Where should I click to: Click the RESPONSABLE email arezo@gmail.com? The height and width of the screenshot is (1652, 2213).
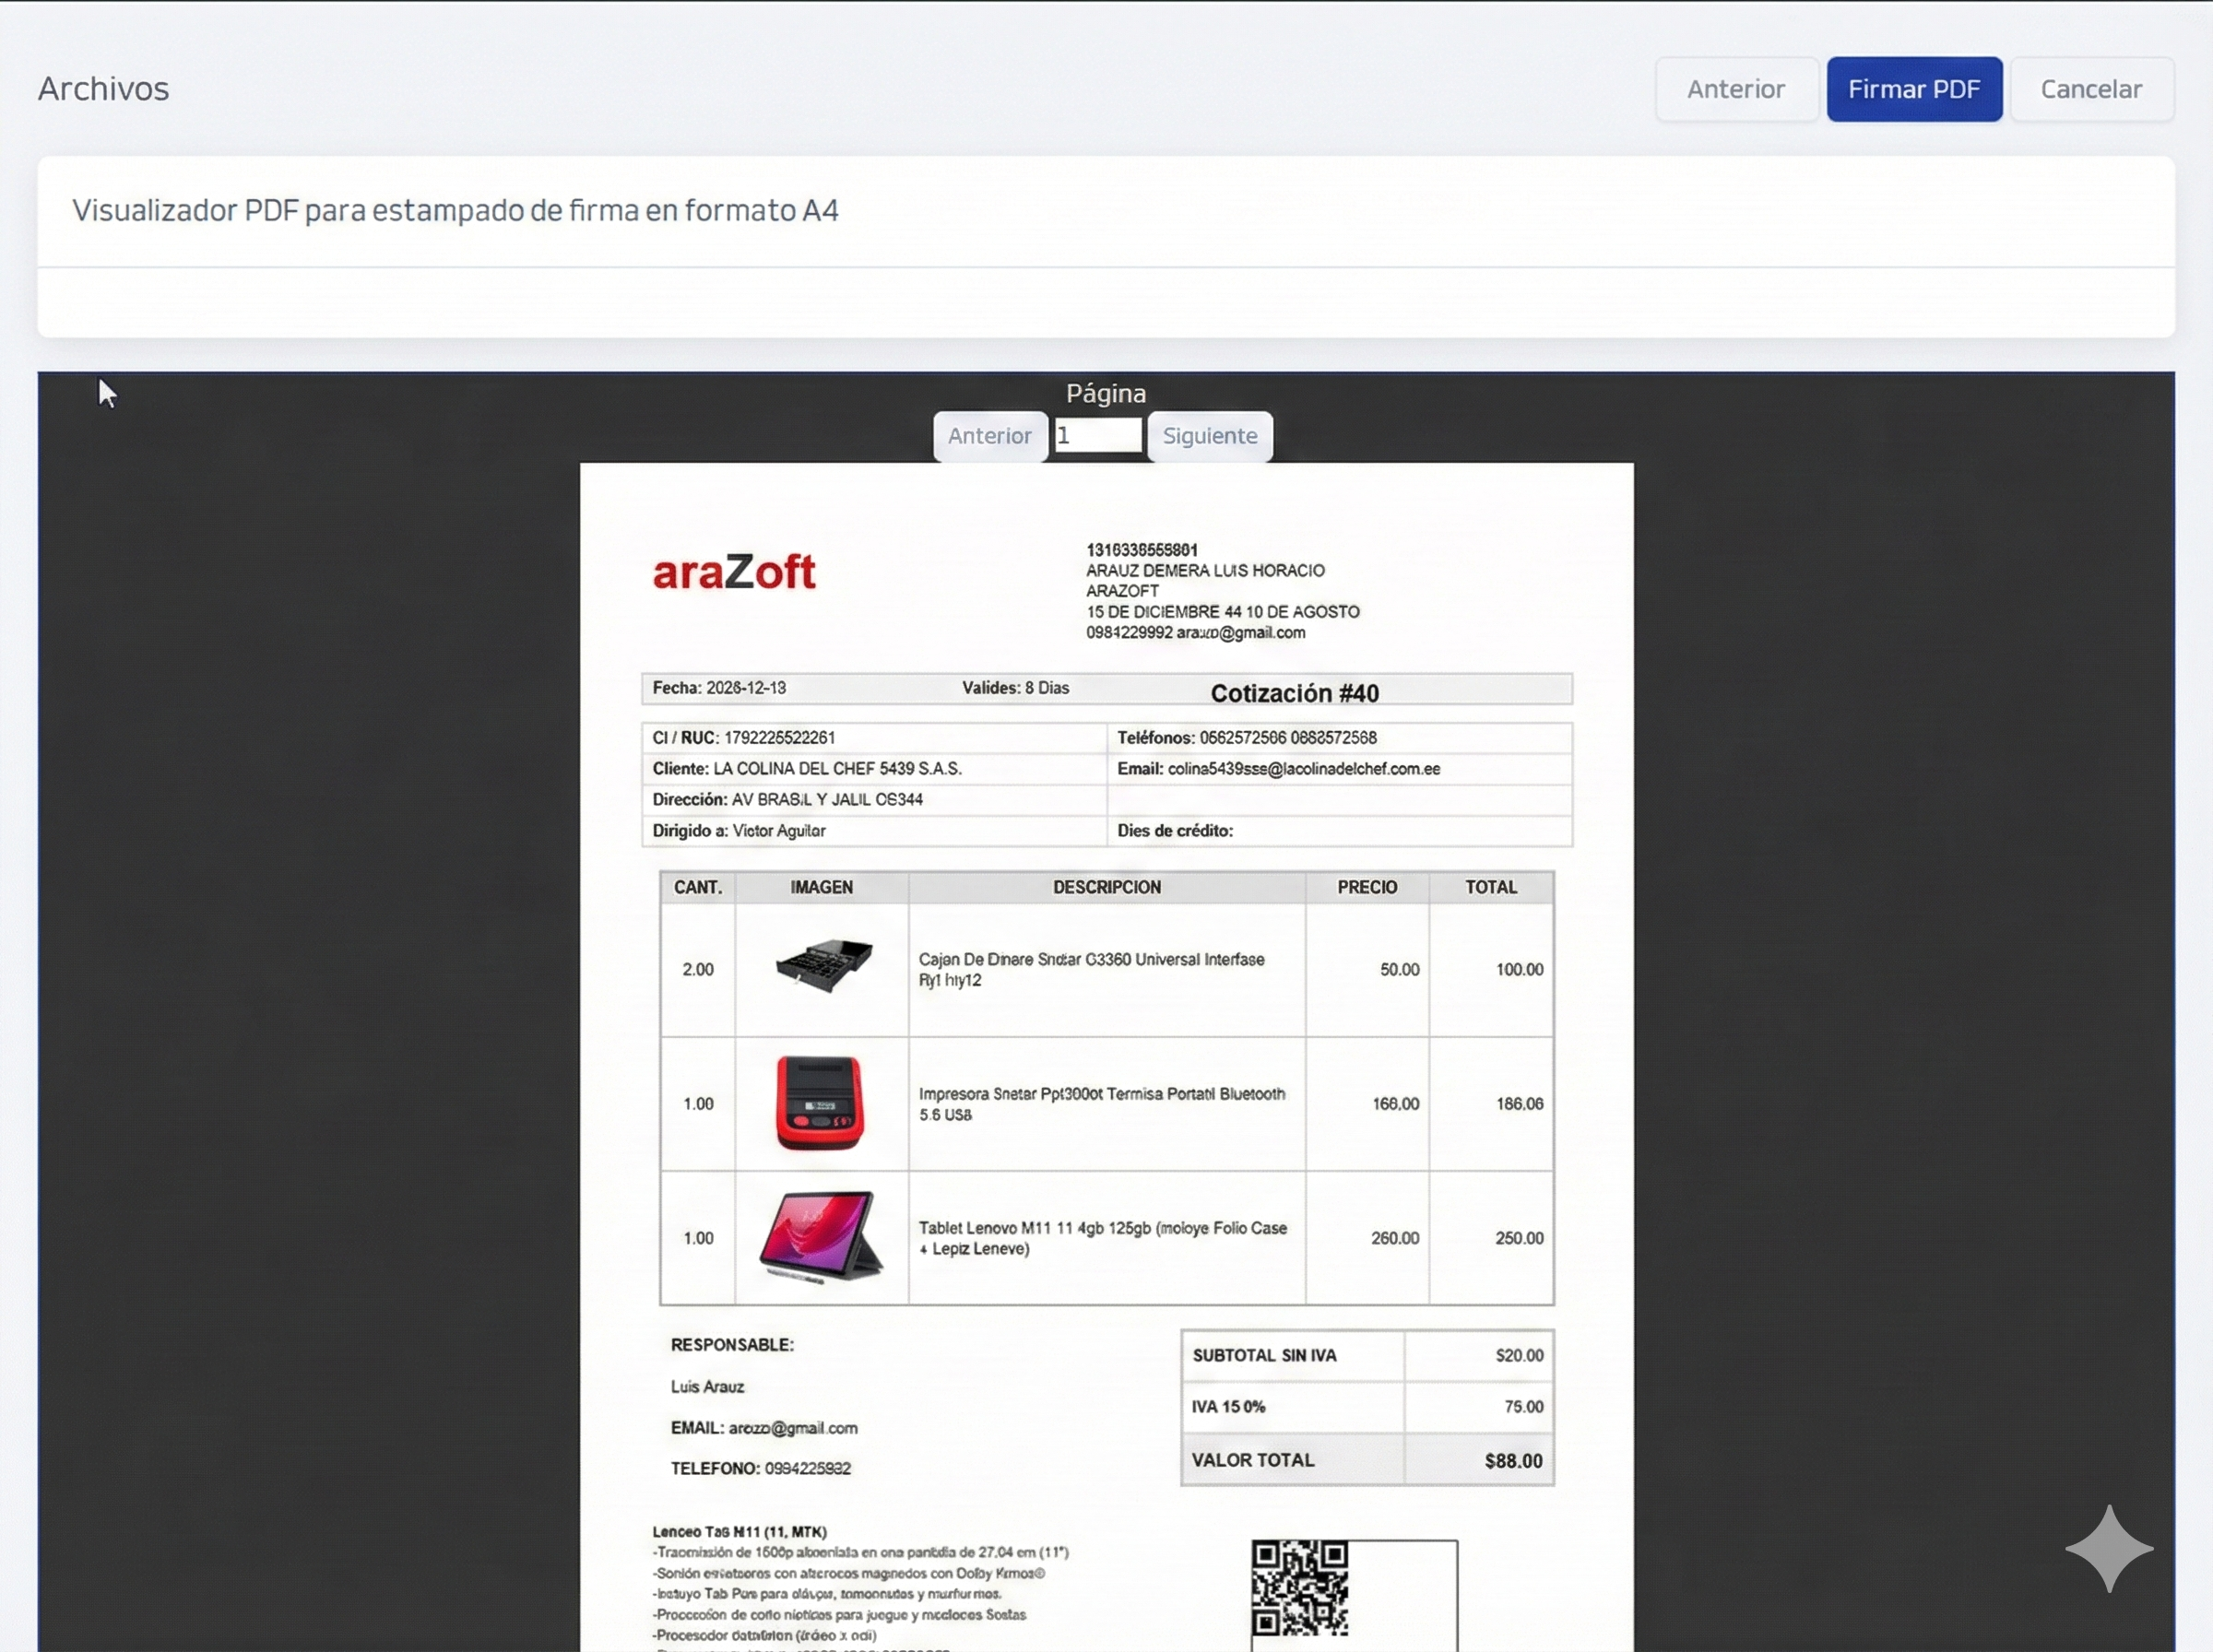click(x=792, y=1428)
